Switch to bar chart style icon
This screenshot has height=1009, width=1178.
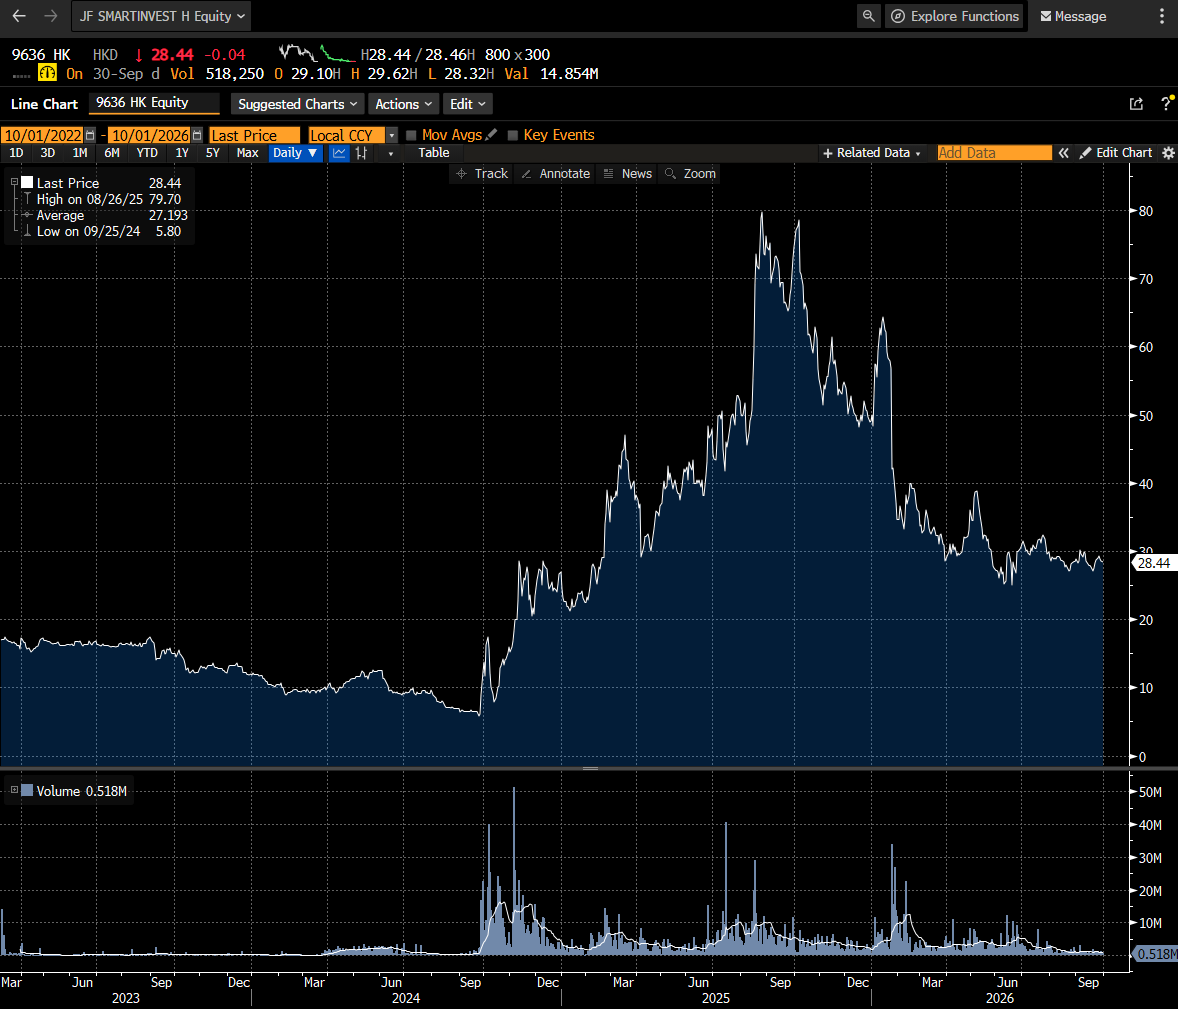(x=361, y=153)
